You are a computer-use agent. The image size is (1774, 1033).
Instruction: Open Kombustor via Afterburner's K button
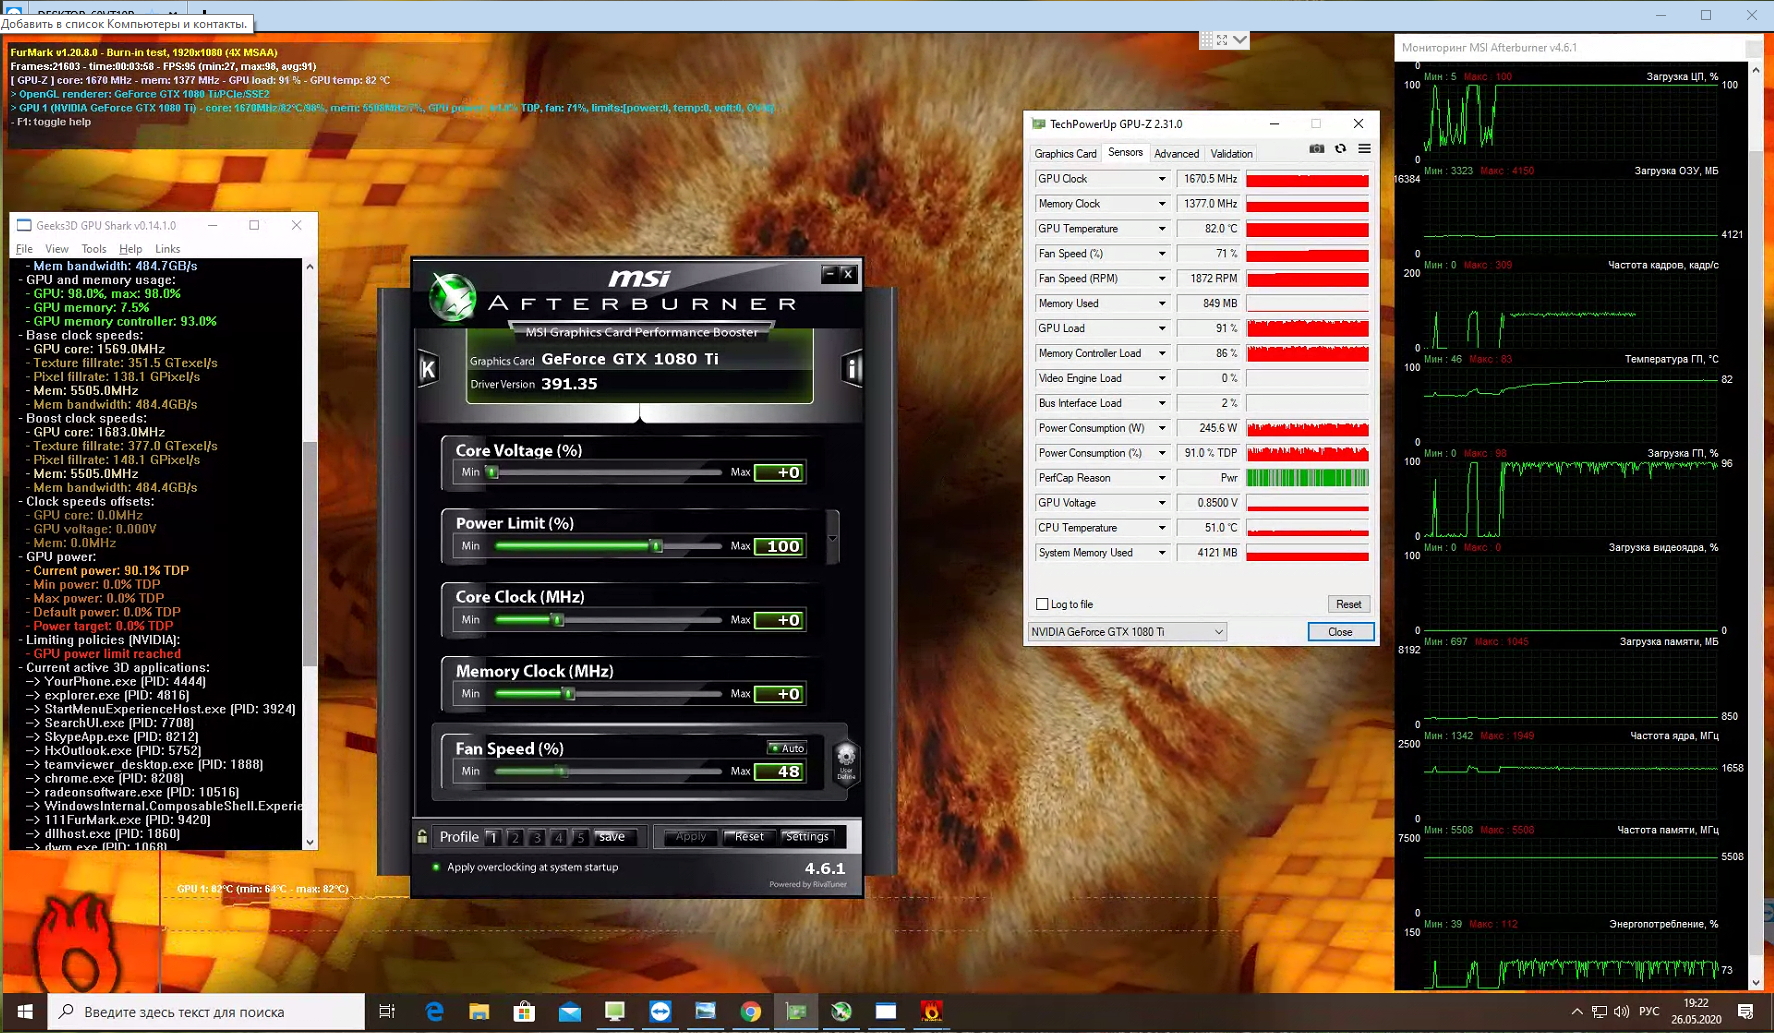click(428, 369)
